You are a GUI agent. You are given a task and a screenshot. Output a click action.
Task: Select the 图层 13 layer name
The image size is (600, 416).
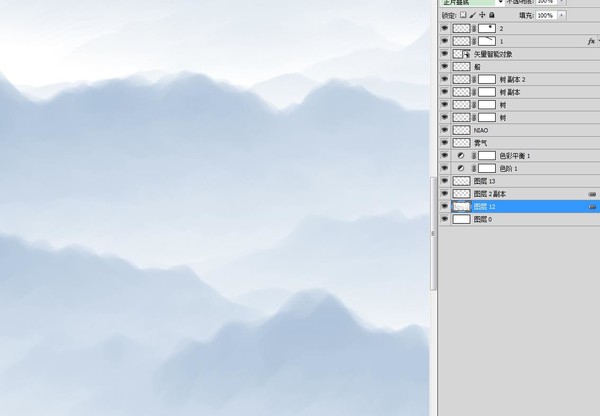pyautogui.click(x=484, y=181)
